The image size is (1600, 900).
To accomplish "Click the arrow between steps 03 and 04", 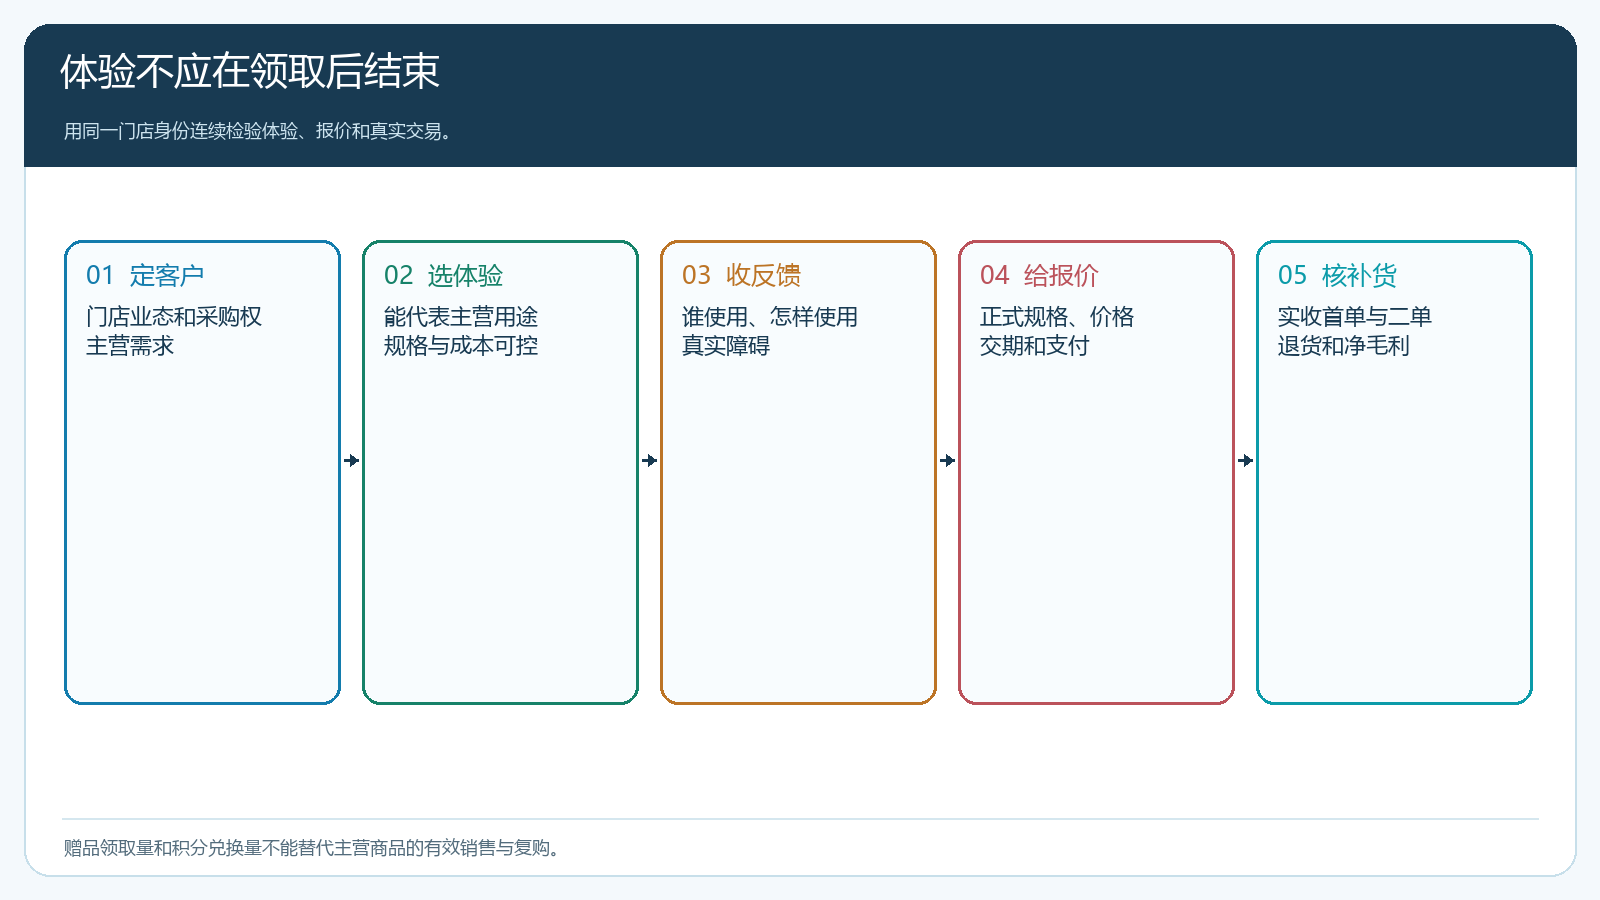I will pyautogui.click(x=947, y=460).
